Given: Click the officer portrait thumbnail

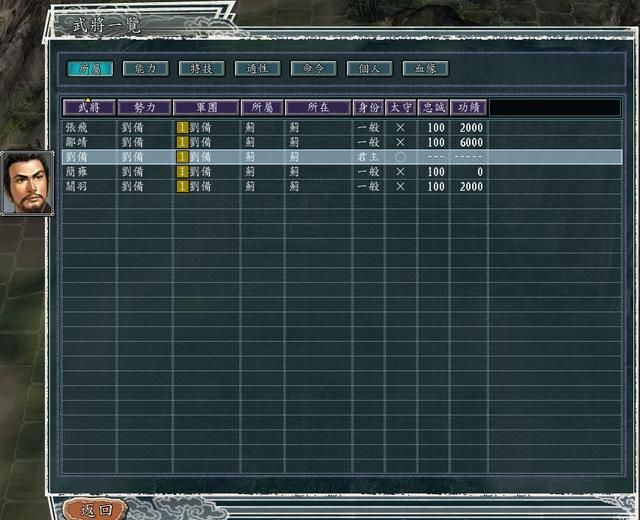Looking at the screenshot, I should pyautogui.click(x=28, y=183).
